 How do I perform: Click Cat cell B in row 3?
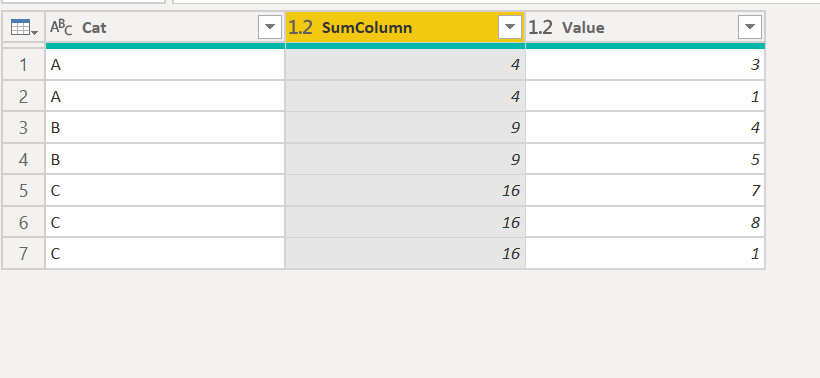point(165,128)
